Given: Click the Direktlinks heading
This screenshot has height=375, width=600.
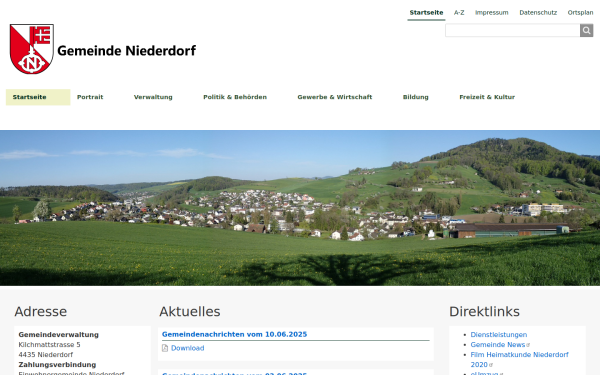Looking at the screenshot, I should (x=484, y=311).
